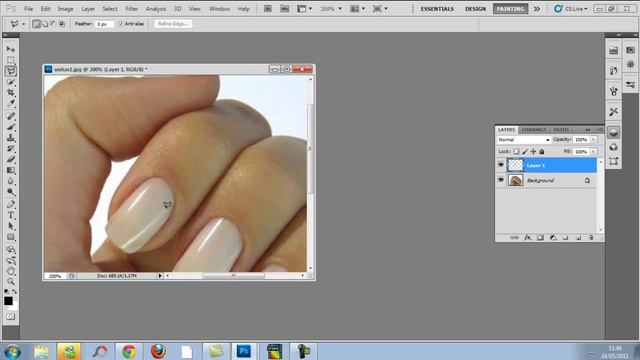Hide Layer 1 visibility eye
The height and width of the screenshot is (360, 640).
coord(501,165)
